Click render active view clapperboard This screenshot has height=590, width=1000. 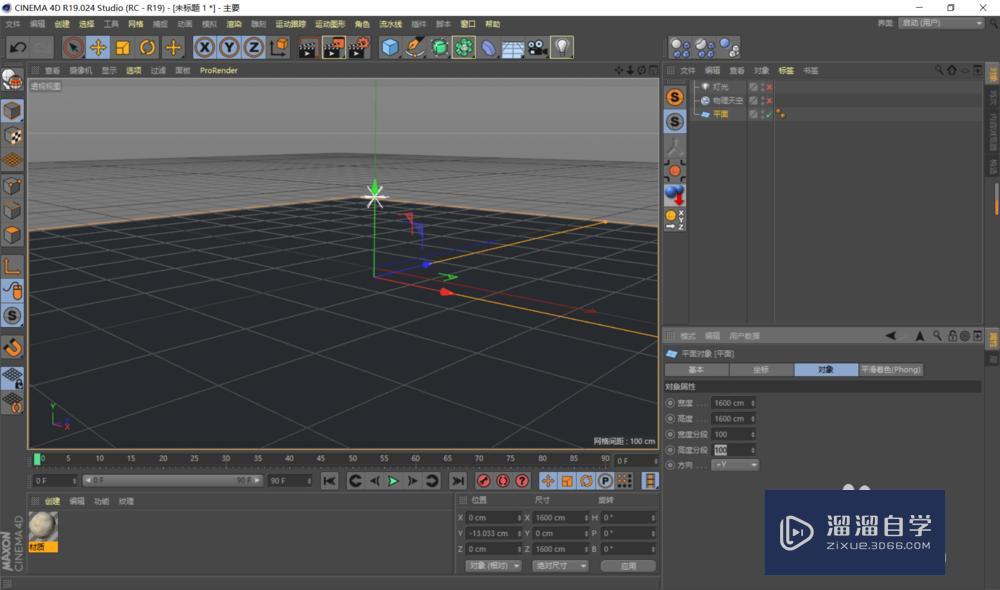click(x=308, y=48)
